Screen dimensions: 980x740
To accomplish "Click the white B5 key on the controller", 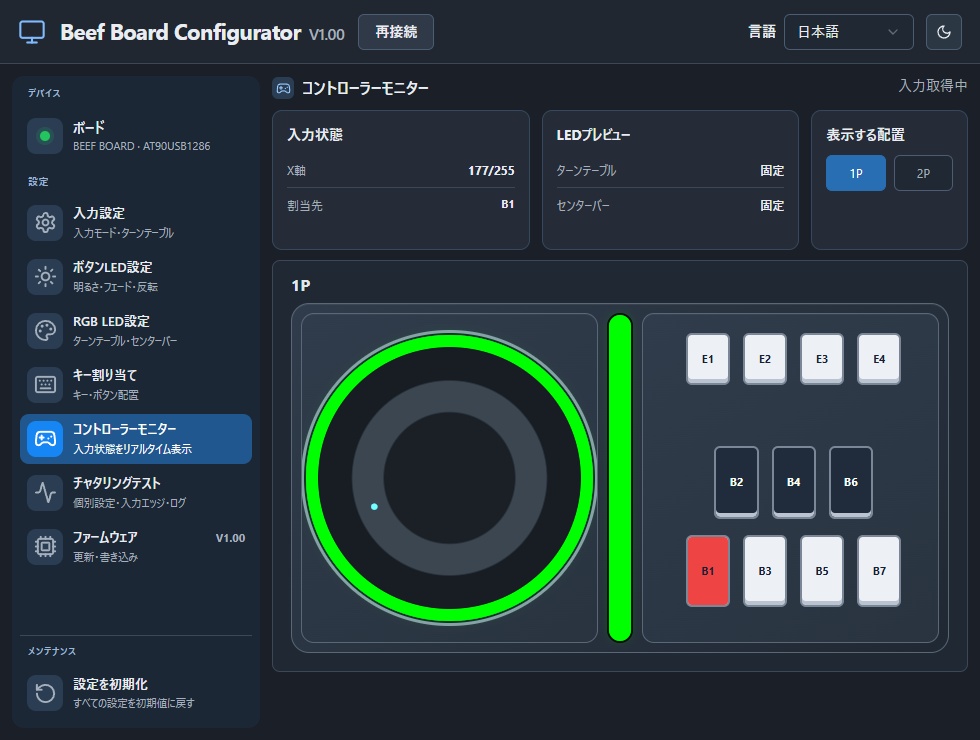I will (x=822, y=571).
